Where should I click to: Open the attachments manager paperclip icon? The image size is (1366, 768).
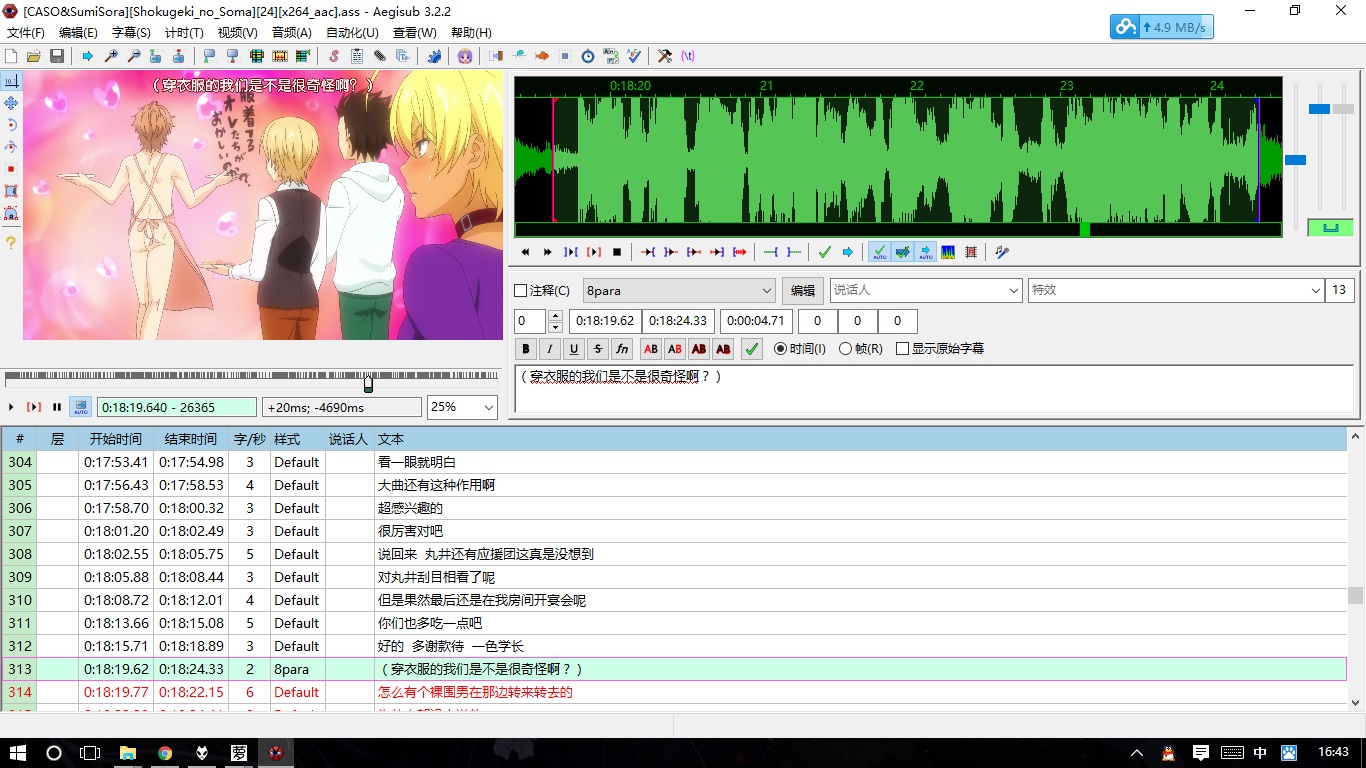coord(380,56)
